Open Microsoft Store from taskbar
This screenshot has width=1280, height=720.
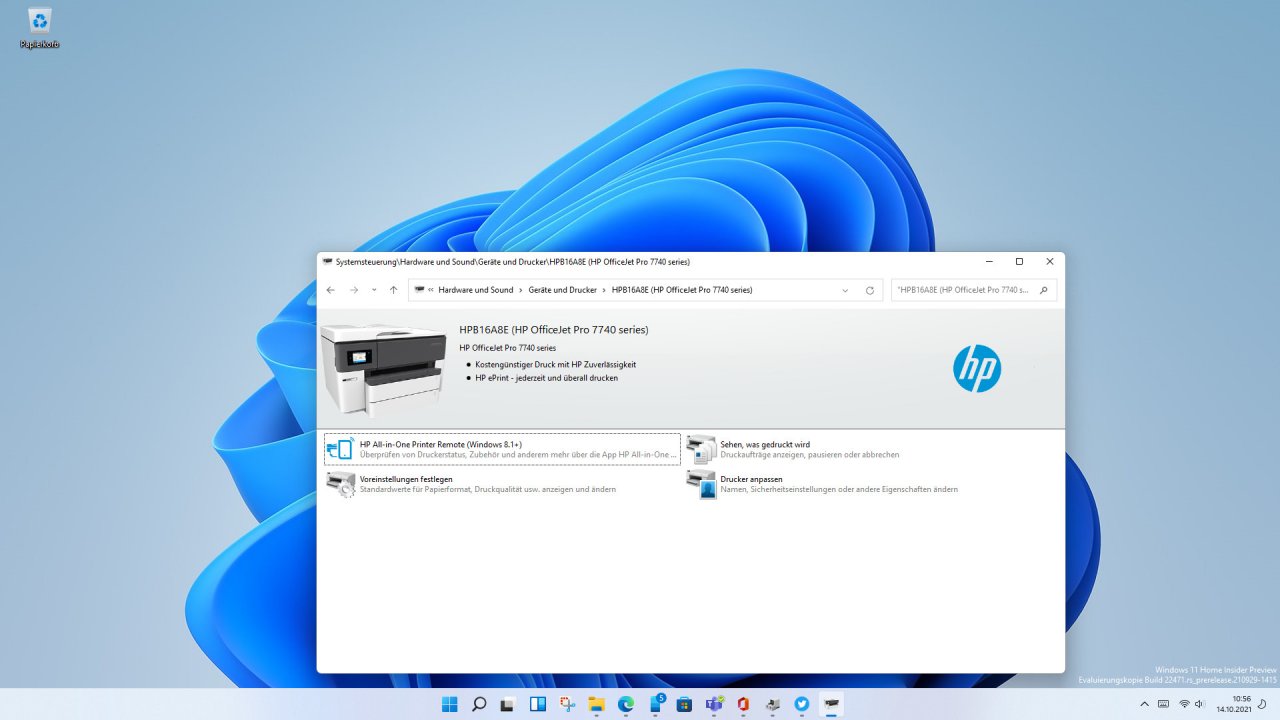[684, 704]
